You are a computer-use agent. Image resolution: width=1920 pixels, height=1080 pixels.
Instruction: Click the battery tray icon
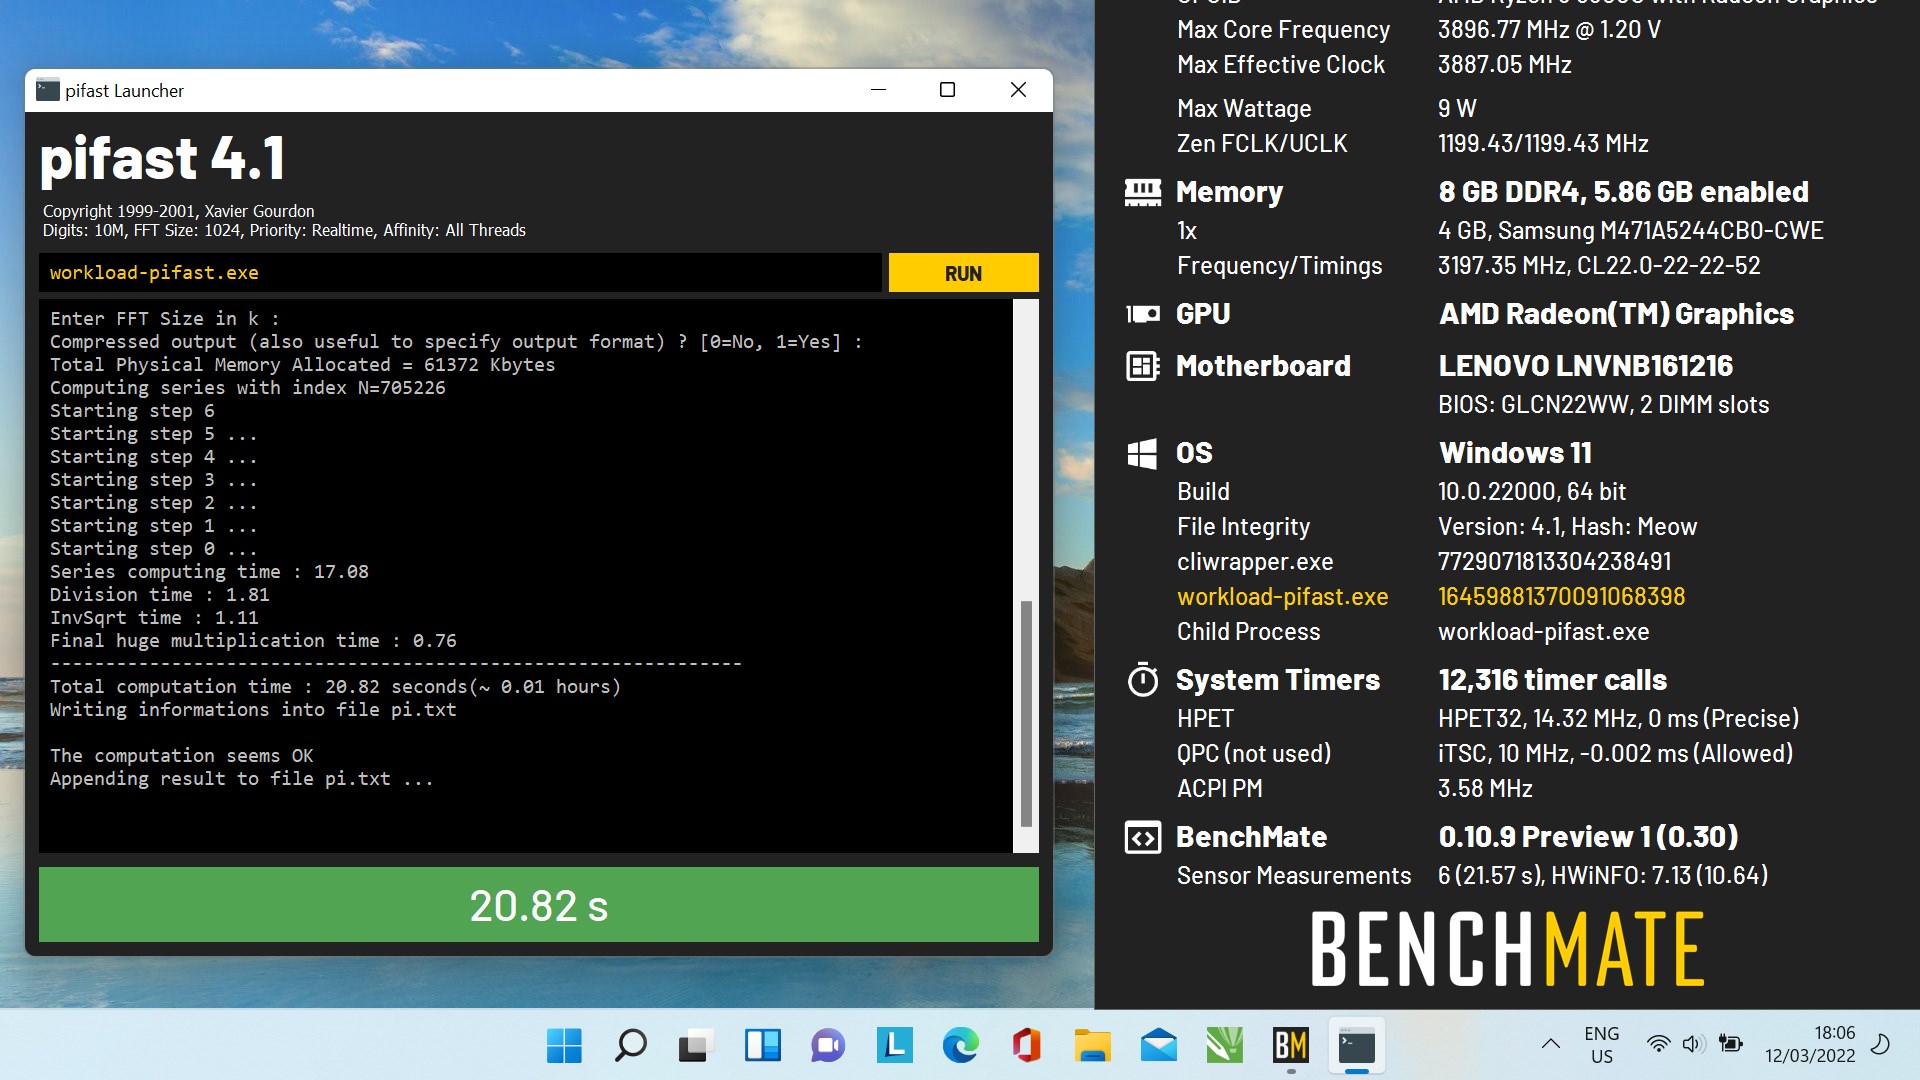(x=1730, y=1044)
